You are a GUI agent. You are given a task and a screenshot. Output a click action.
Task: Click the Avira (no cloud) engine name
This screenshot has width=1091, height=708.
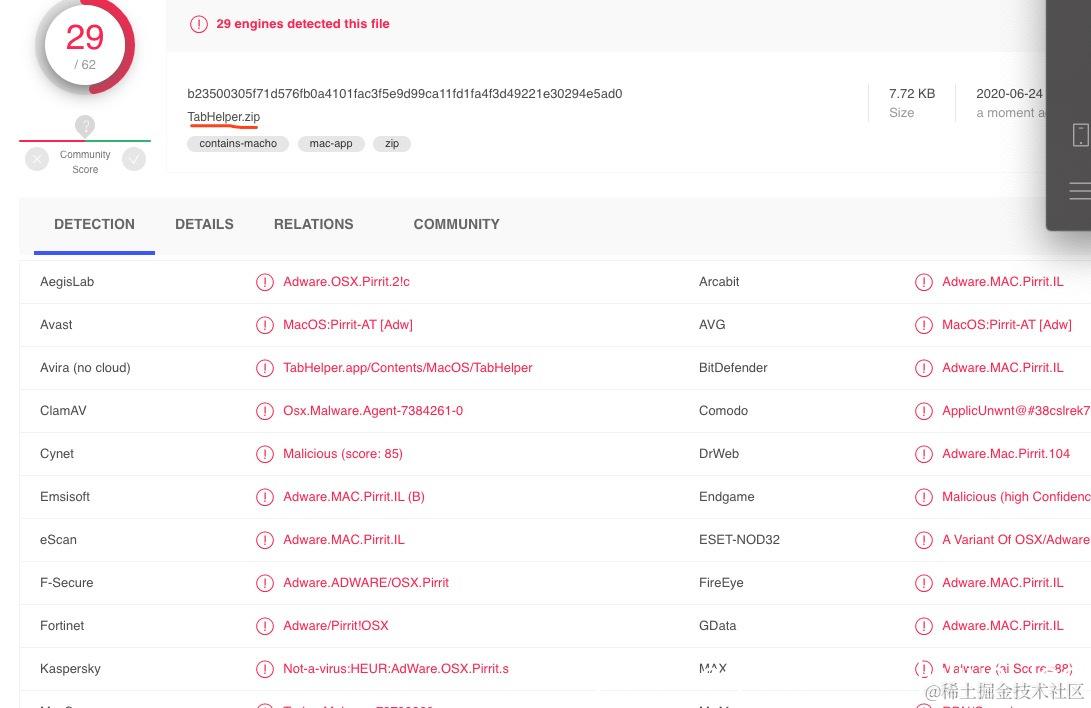[86, 368]
